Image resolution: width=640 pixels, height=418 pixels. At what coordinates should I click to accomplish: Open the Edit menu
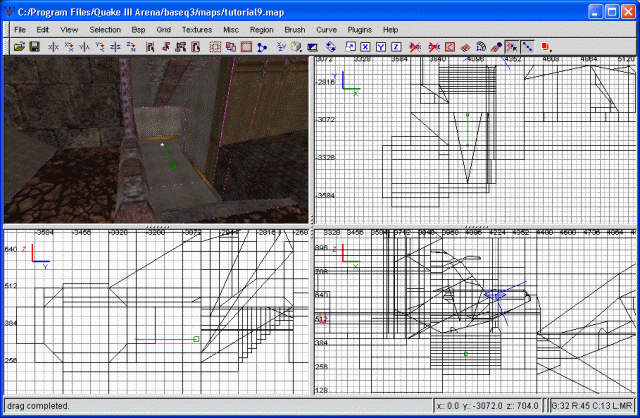coord(42,30)
